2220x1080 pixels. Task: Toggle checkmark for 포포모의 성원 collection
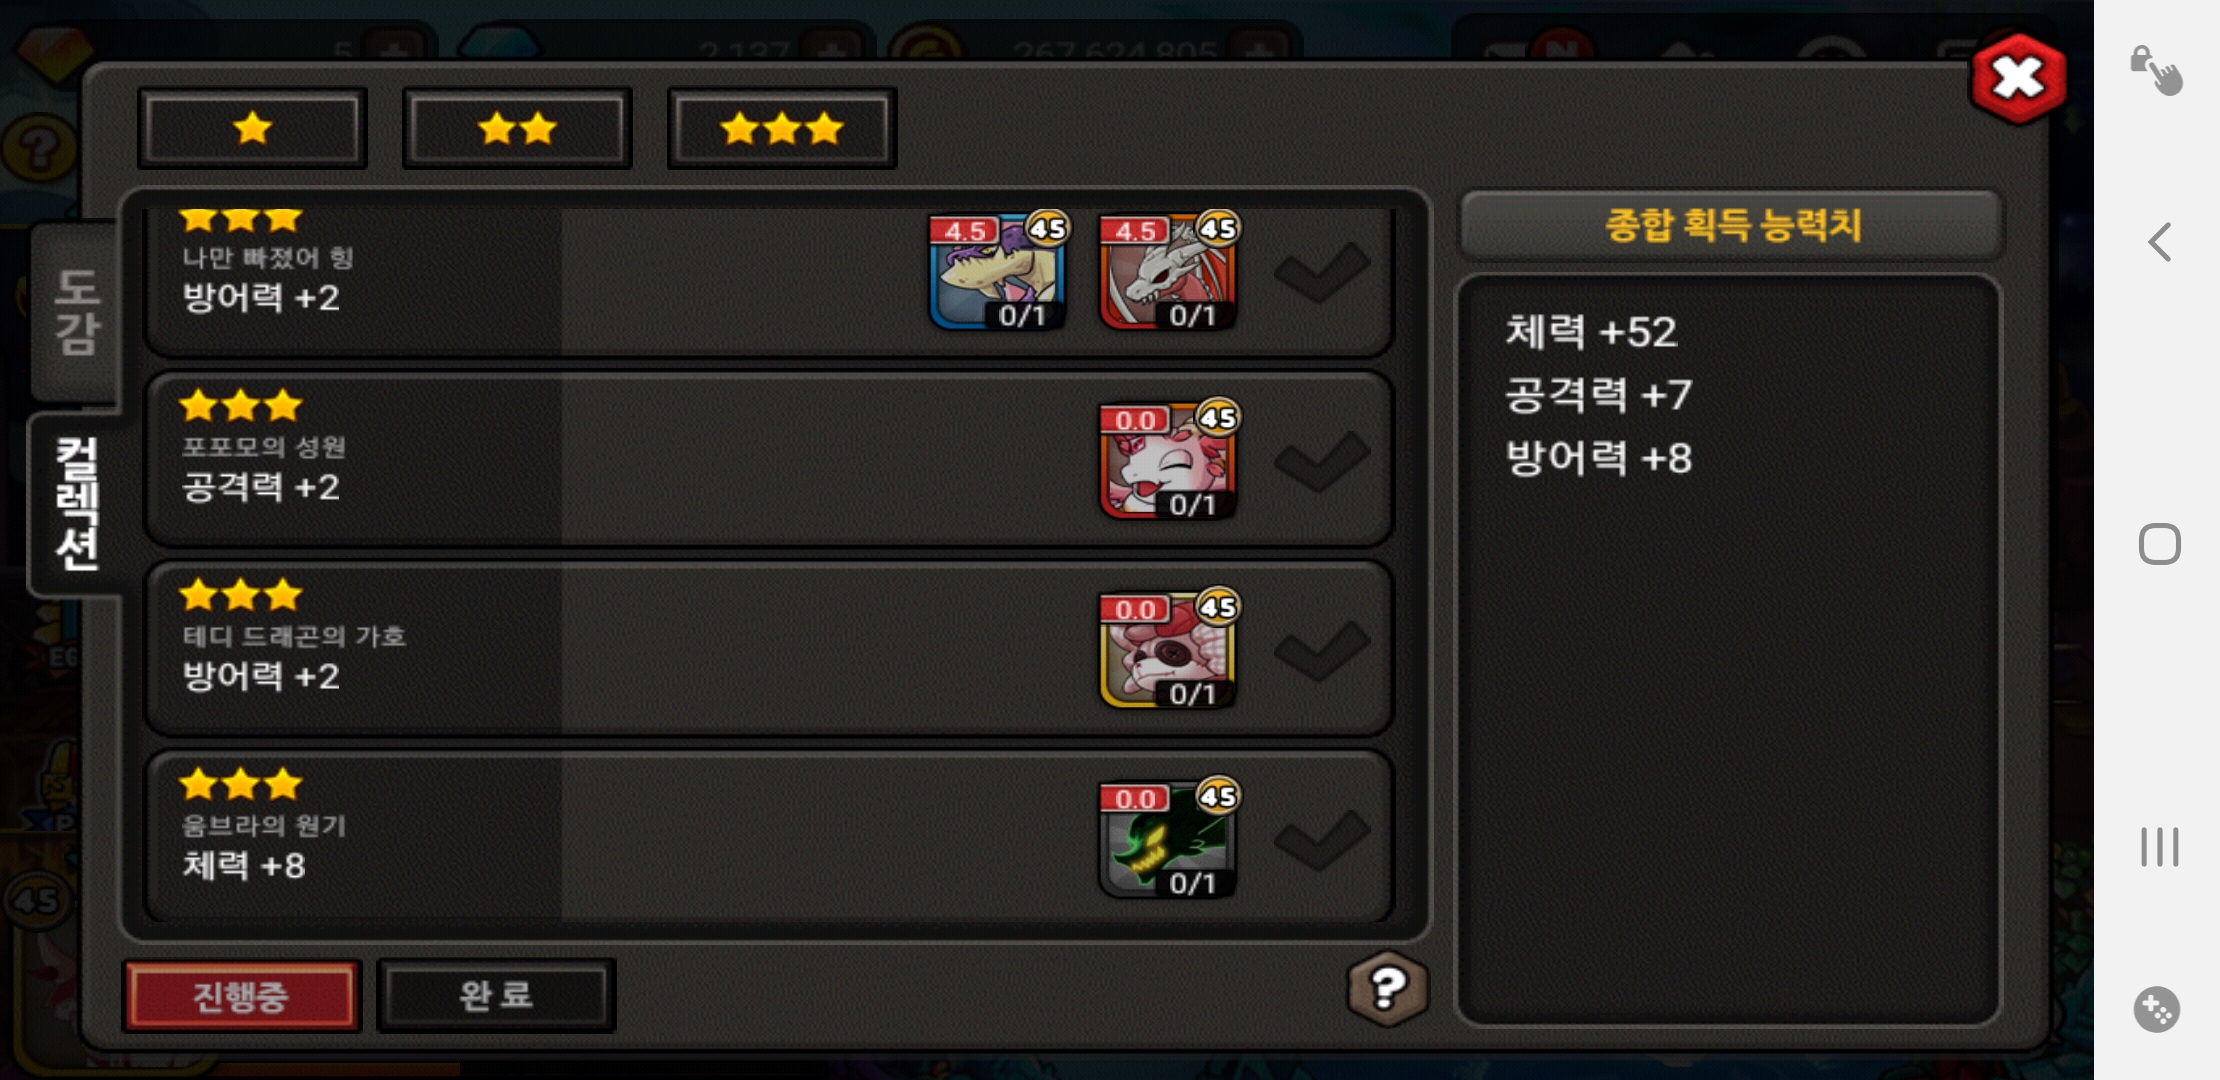click(x=1321, y=460)
